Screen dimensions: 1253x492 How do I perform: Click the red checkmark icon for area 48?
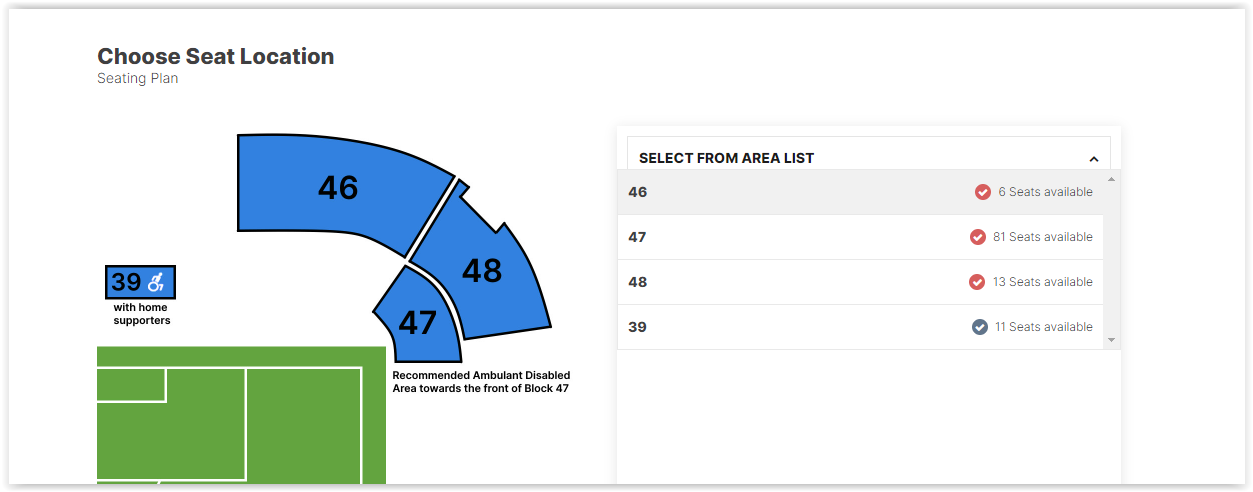coord(977,282)
